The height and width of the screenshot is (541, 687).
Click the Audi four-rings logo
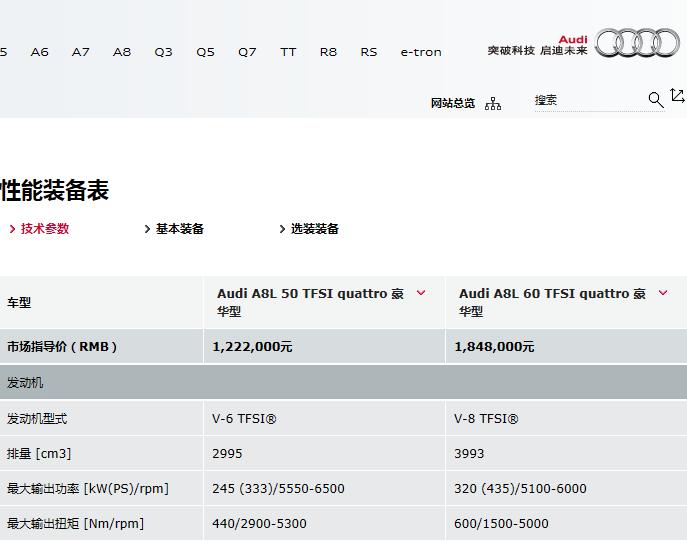pyautogui.click(x=637, y=43)
